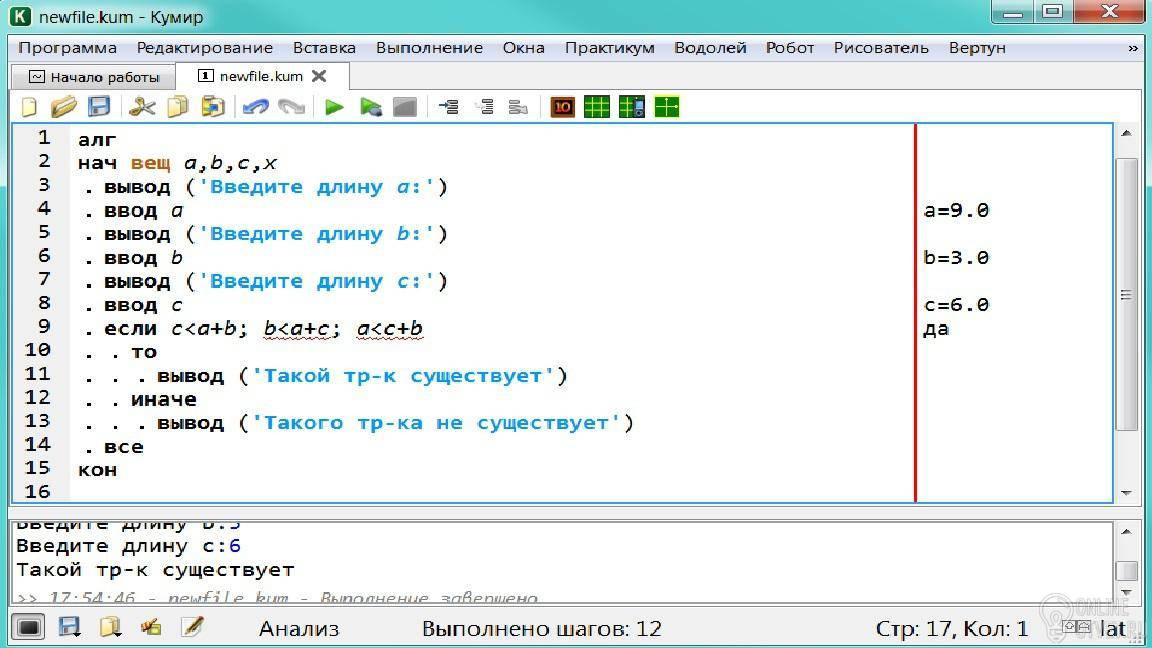Viewport: 1152px width, 648px height.
Task: Start blind run with green play-and-monitor icon
Action: (x=370, y=107)
